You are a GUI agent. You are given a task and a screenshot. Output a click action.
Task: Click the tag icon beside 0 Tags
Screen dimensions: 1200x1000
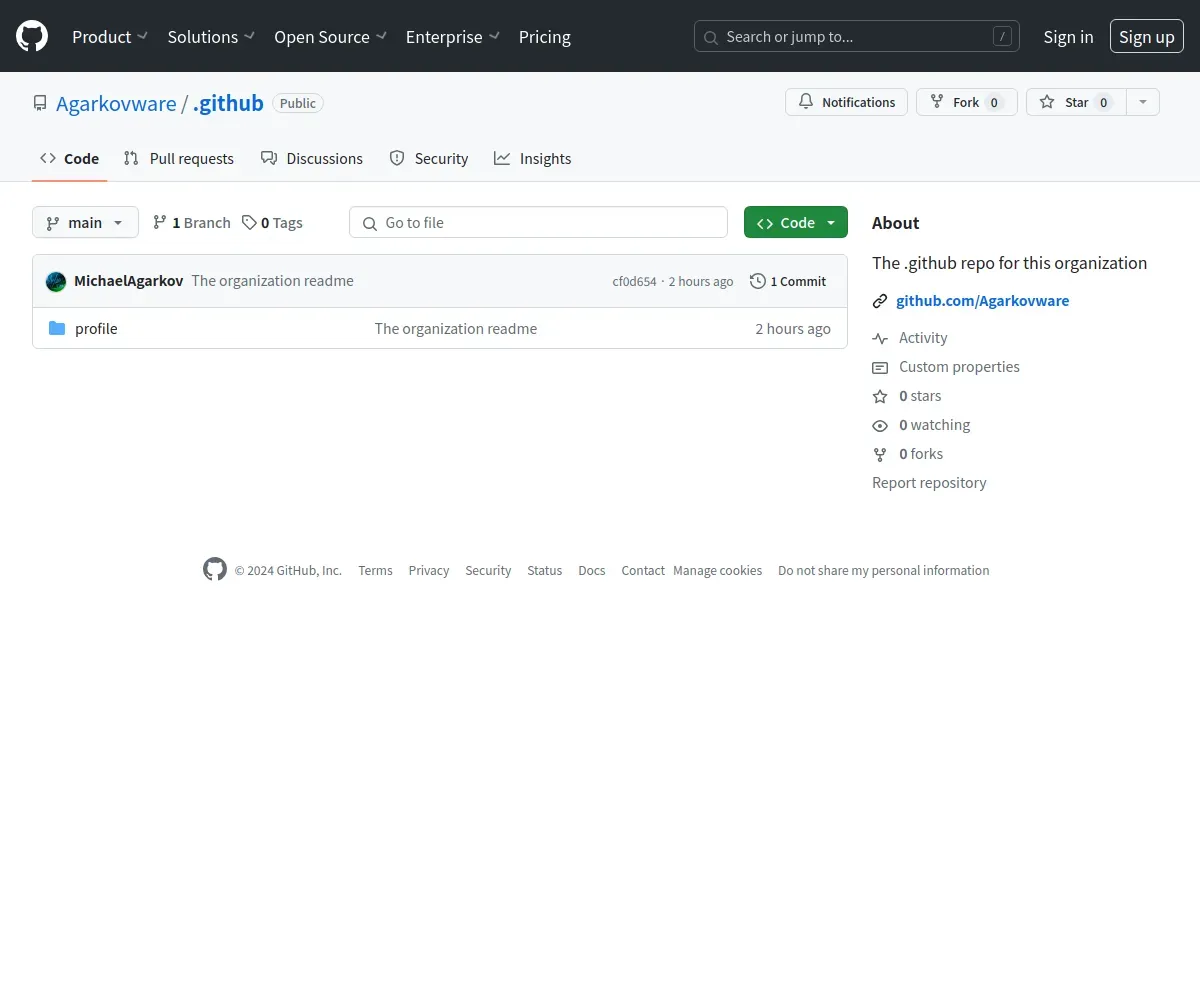(249, 222)
